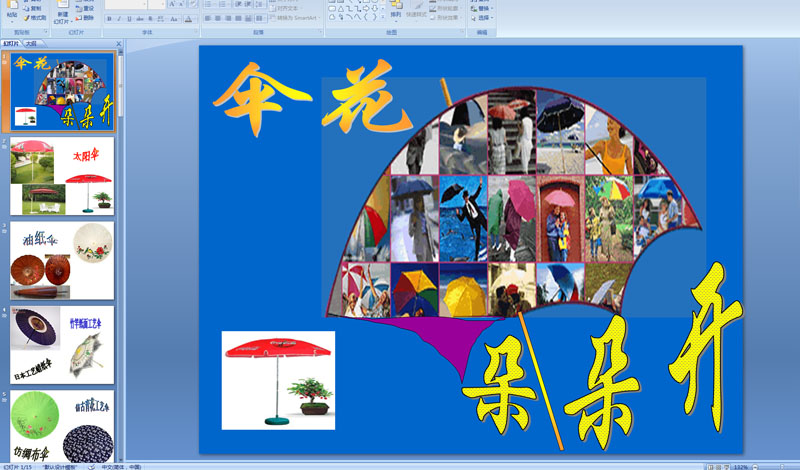Click the Delete slide button

86,18
